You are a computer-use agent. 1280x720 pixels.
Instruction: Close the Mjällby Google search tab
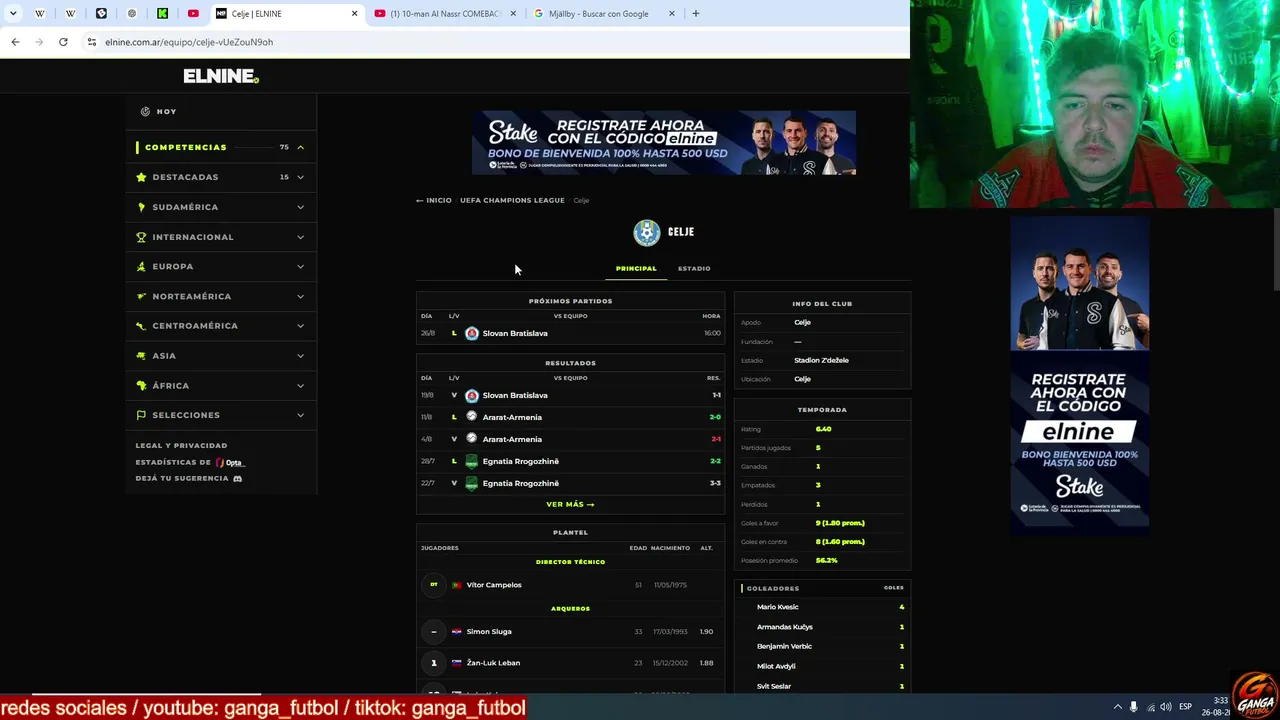[x=672, y=14]
